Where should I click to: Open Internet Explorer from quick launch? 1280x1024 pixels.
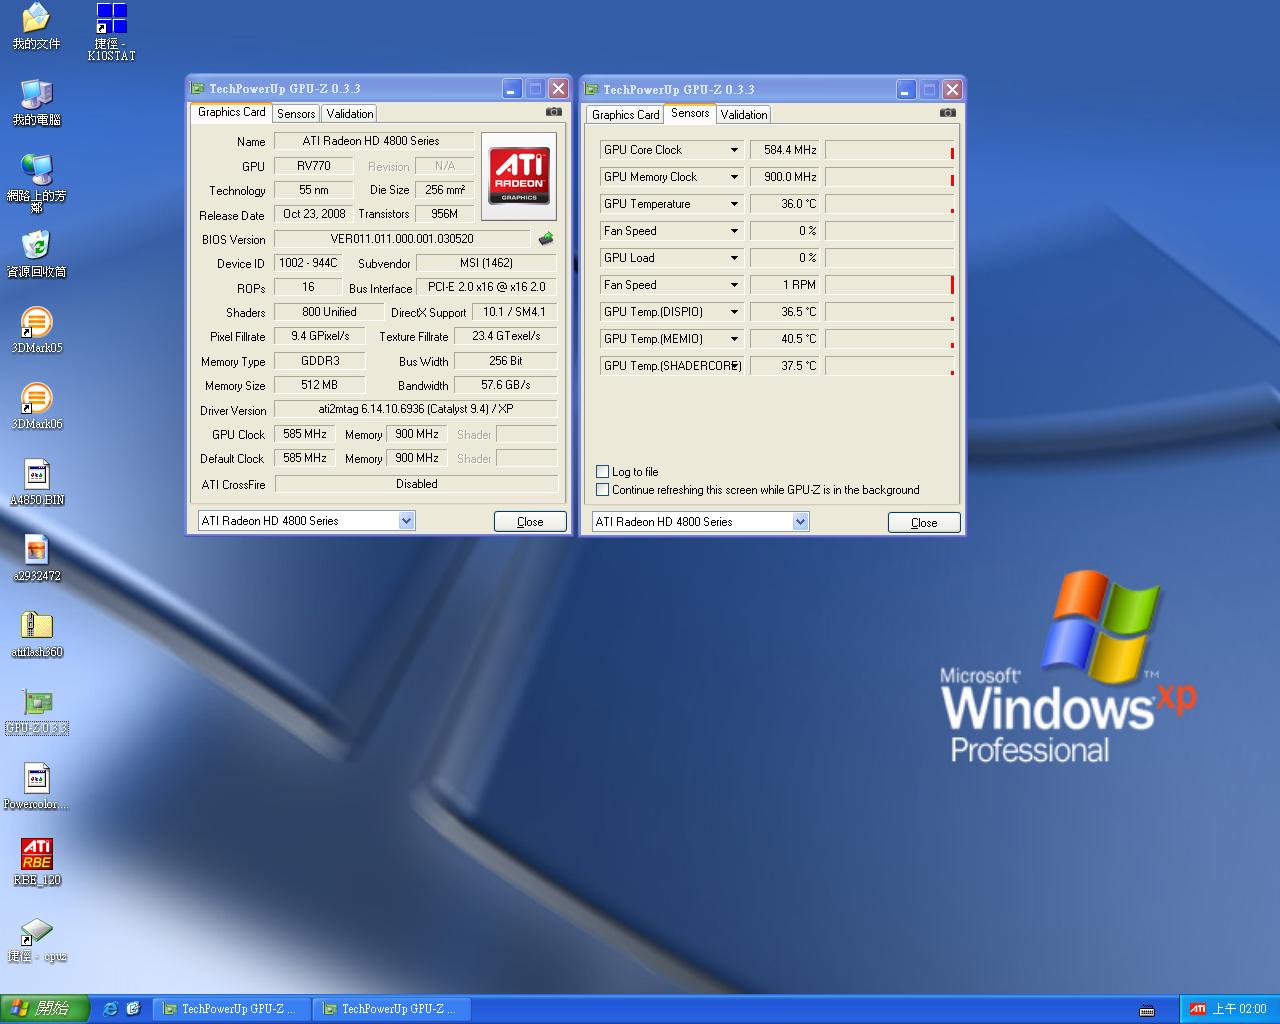coord(110,1009)
